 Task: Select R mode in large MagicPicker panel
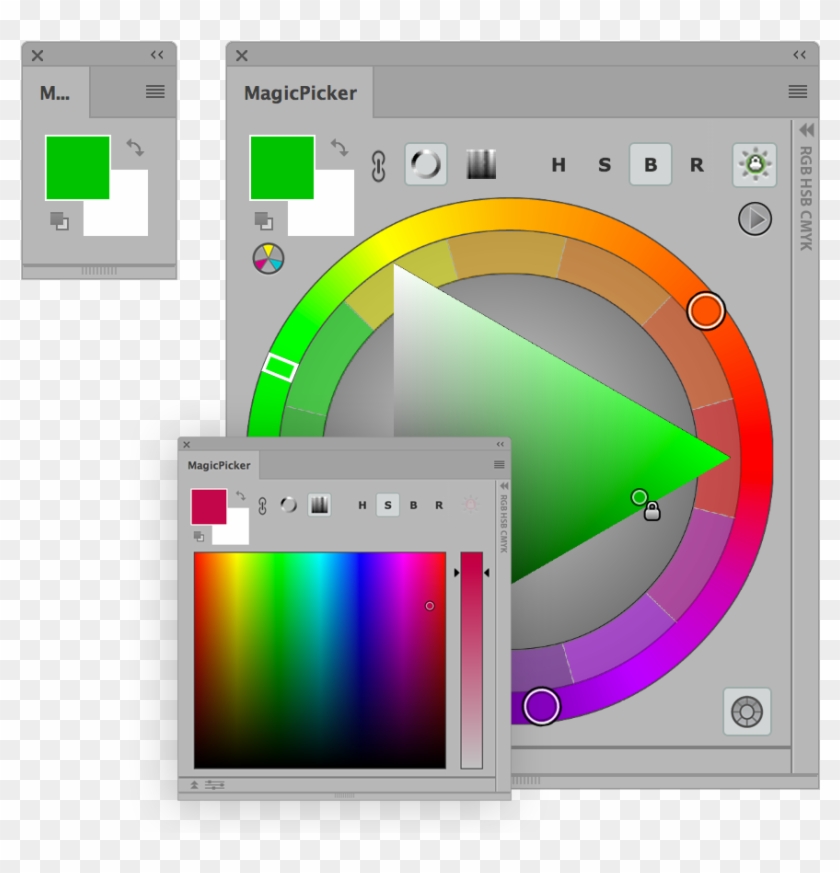pyautogui.click(x=696, y=165)
